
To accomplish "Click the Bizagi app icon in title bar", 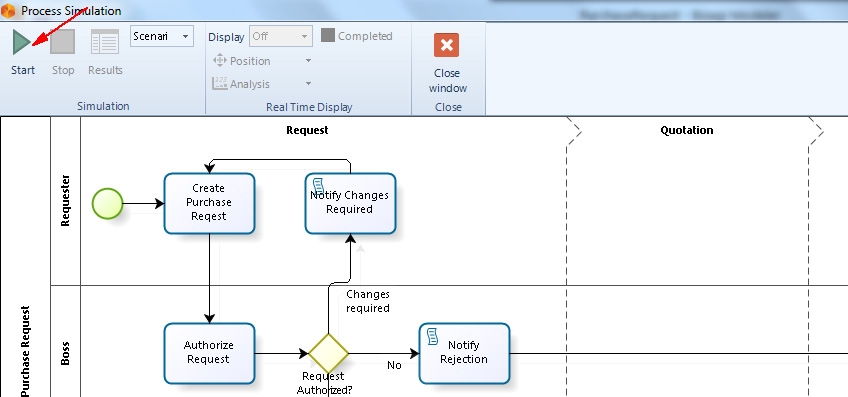I will coord(8,10).
